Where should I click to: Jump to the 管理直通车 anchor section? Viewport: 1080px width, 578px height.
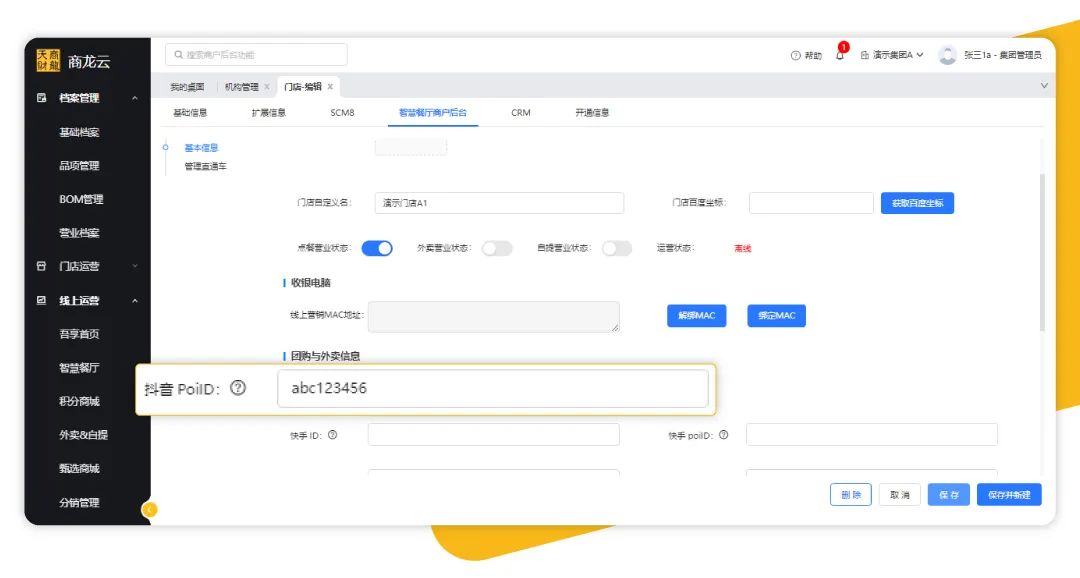click(205, 166)
